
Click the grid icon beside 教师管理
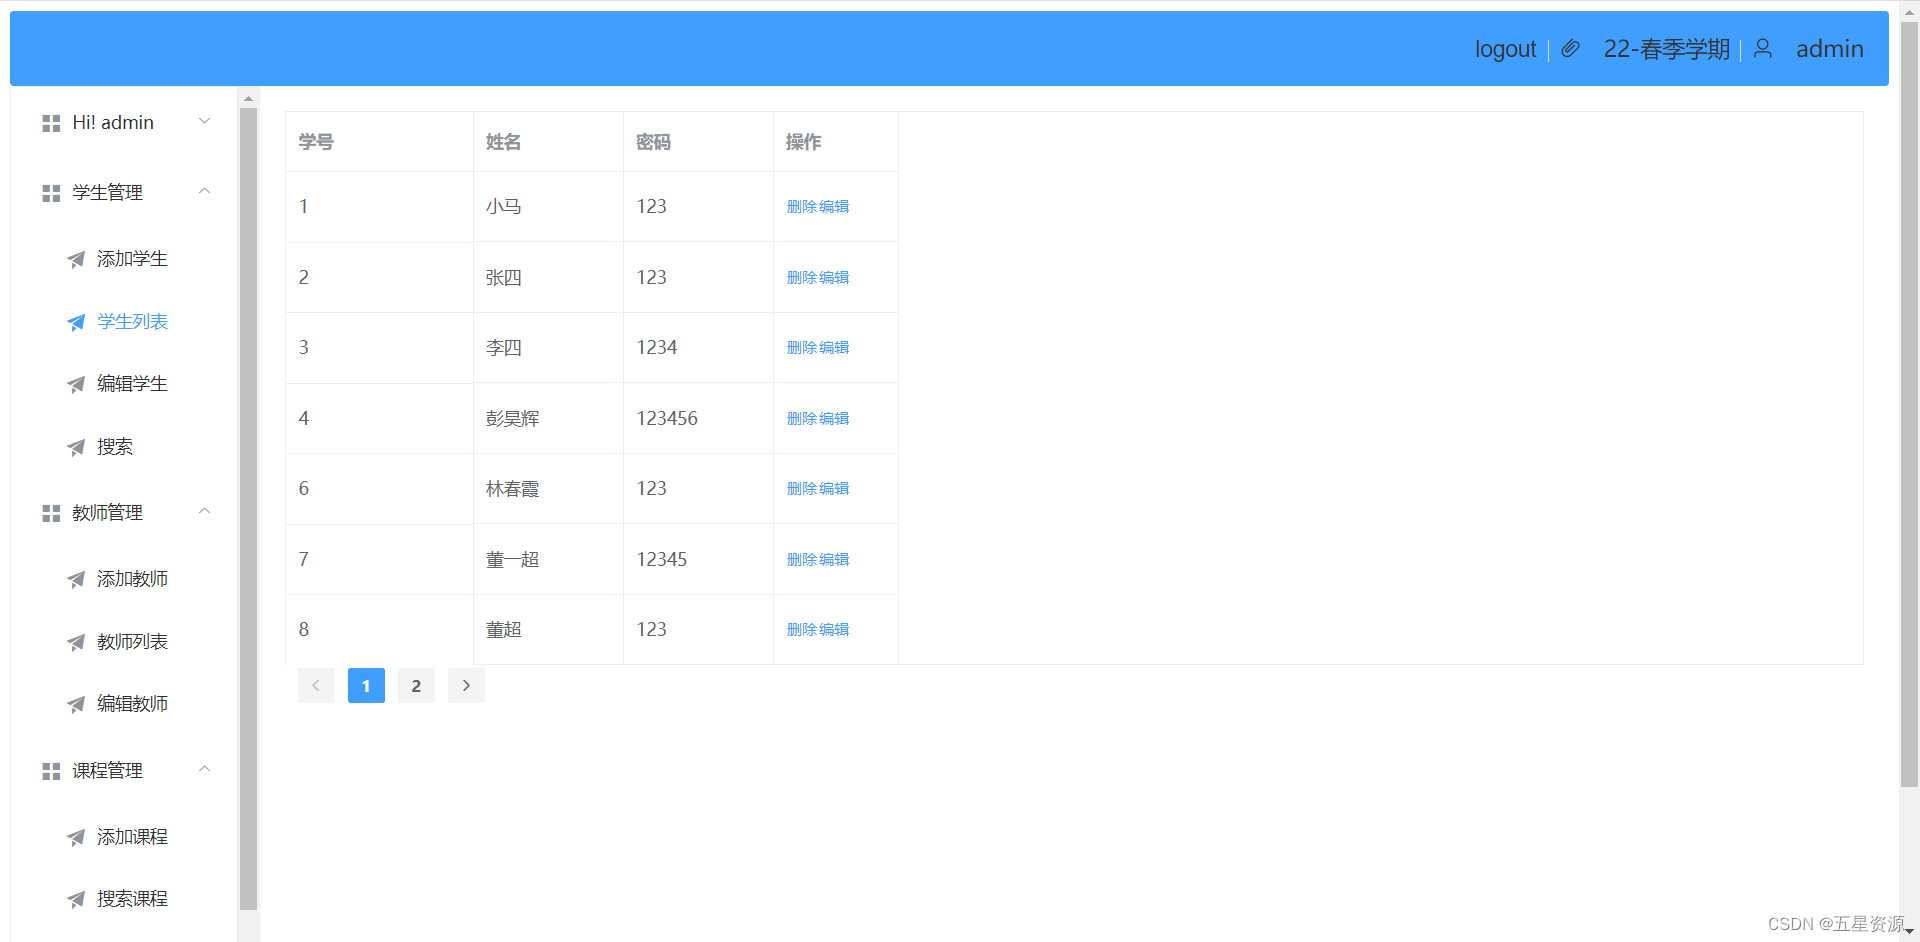tap(51, 513)
